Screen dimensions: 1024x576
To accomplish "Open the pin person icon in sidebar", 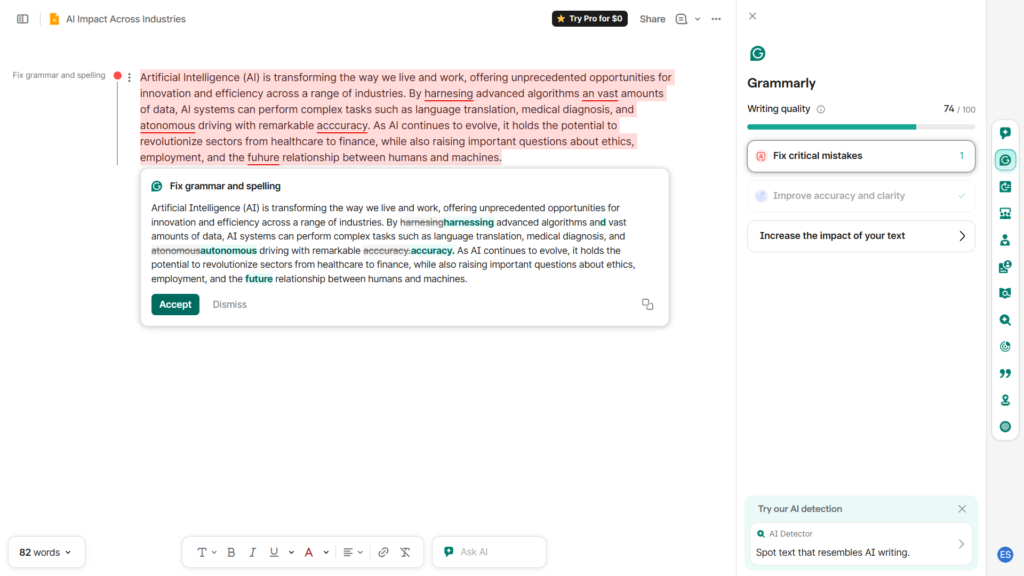I will [1005, 400].
